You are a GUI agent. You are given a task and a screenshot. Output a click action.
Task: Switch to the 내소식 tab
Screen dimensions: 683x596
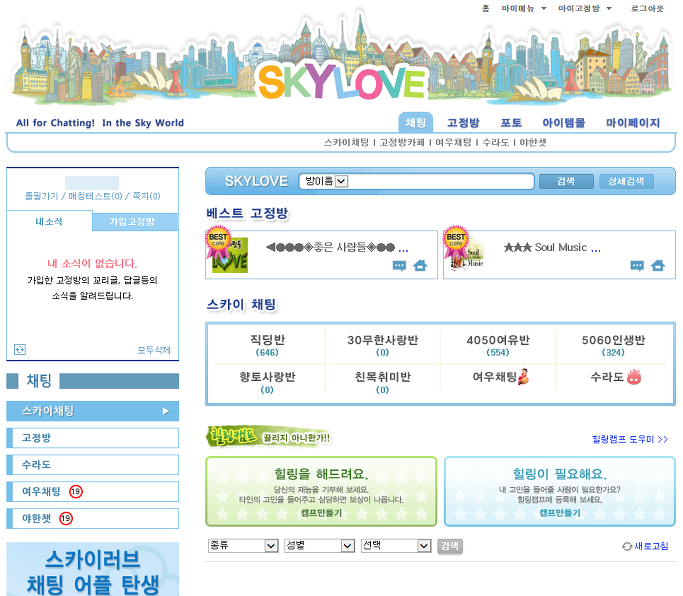point(49,221)
